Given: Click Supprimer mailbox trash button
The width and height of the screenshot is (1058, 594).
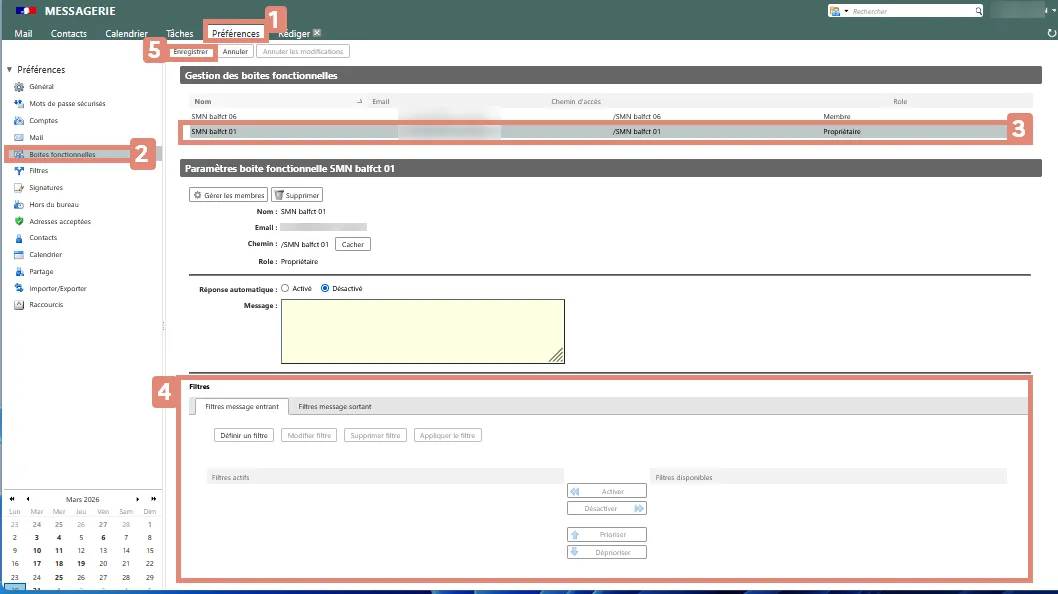Looking at the screenshot, I should tap(297, 195).
